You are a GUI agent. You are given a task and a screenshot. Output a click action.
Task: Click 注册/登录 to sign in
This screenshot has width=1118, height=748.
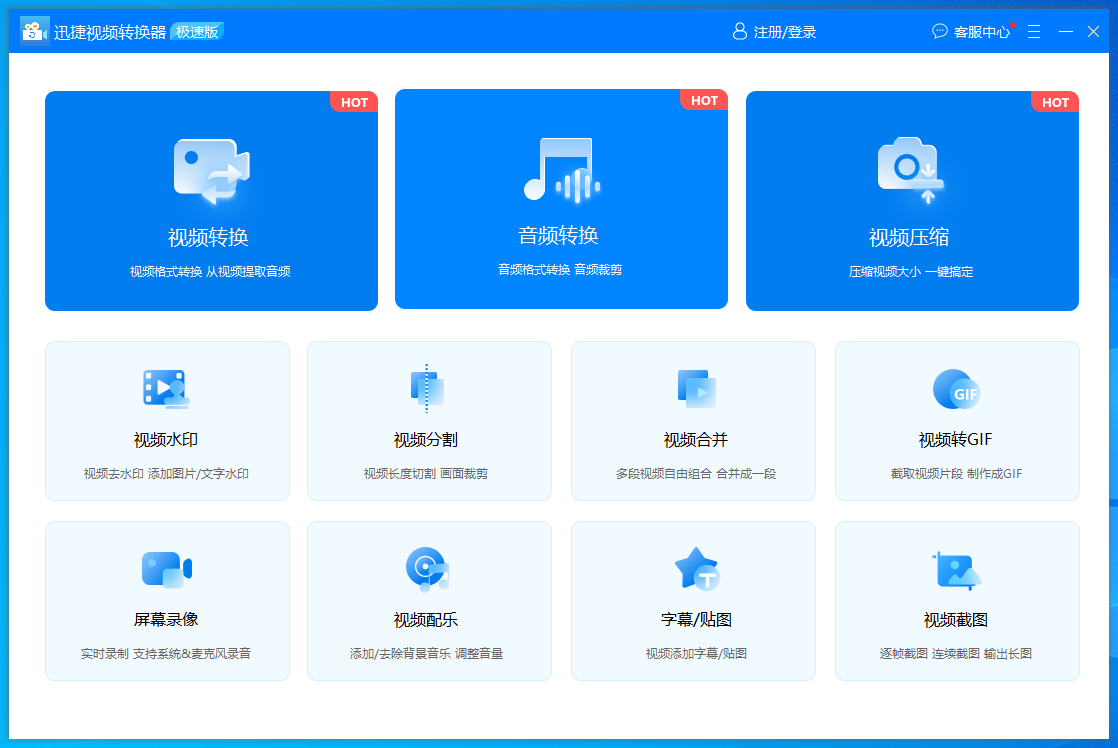[785, 32]
